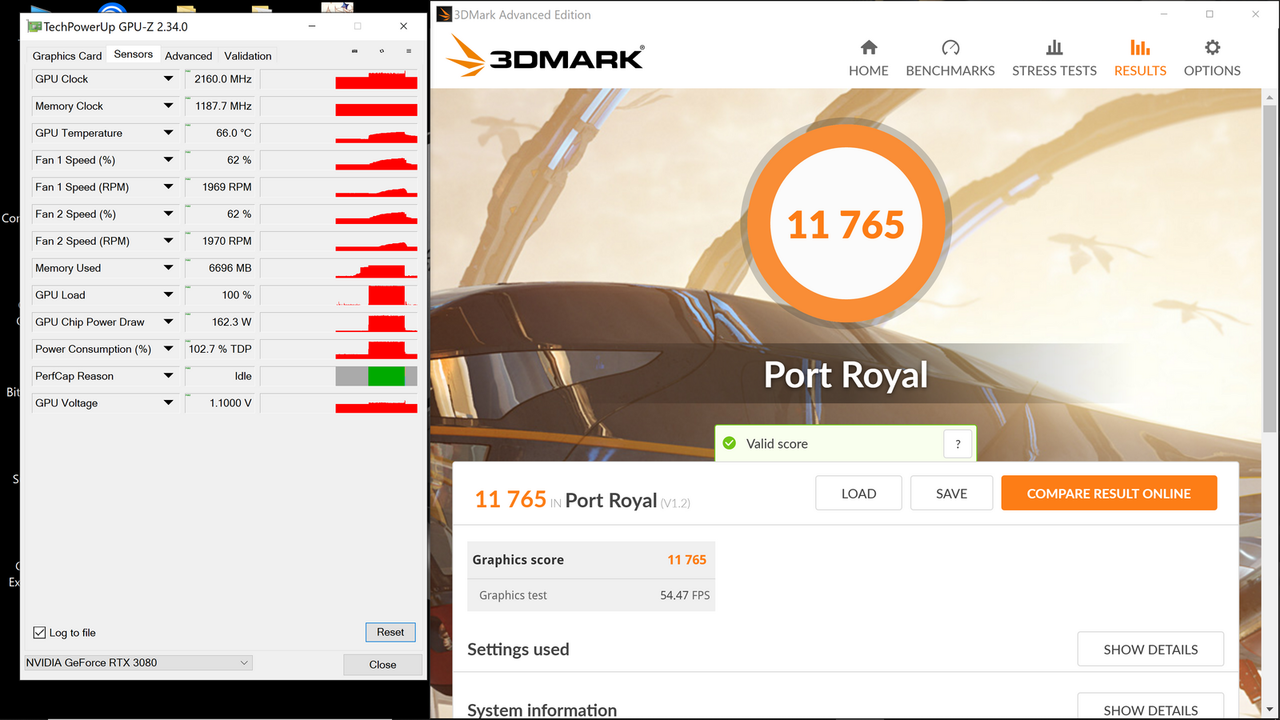The width and height of the screenshot is (1280, 720).
Task: Click the LOAD result button
Action: tap(858, 493)
